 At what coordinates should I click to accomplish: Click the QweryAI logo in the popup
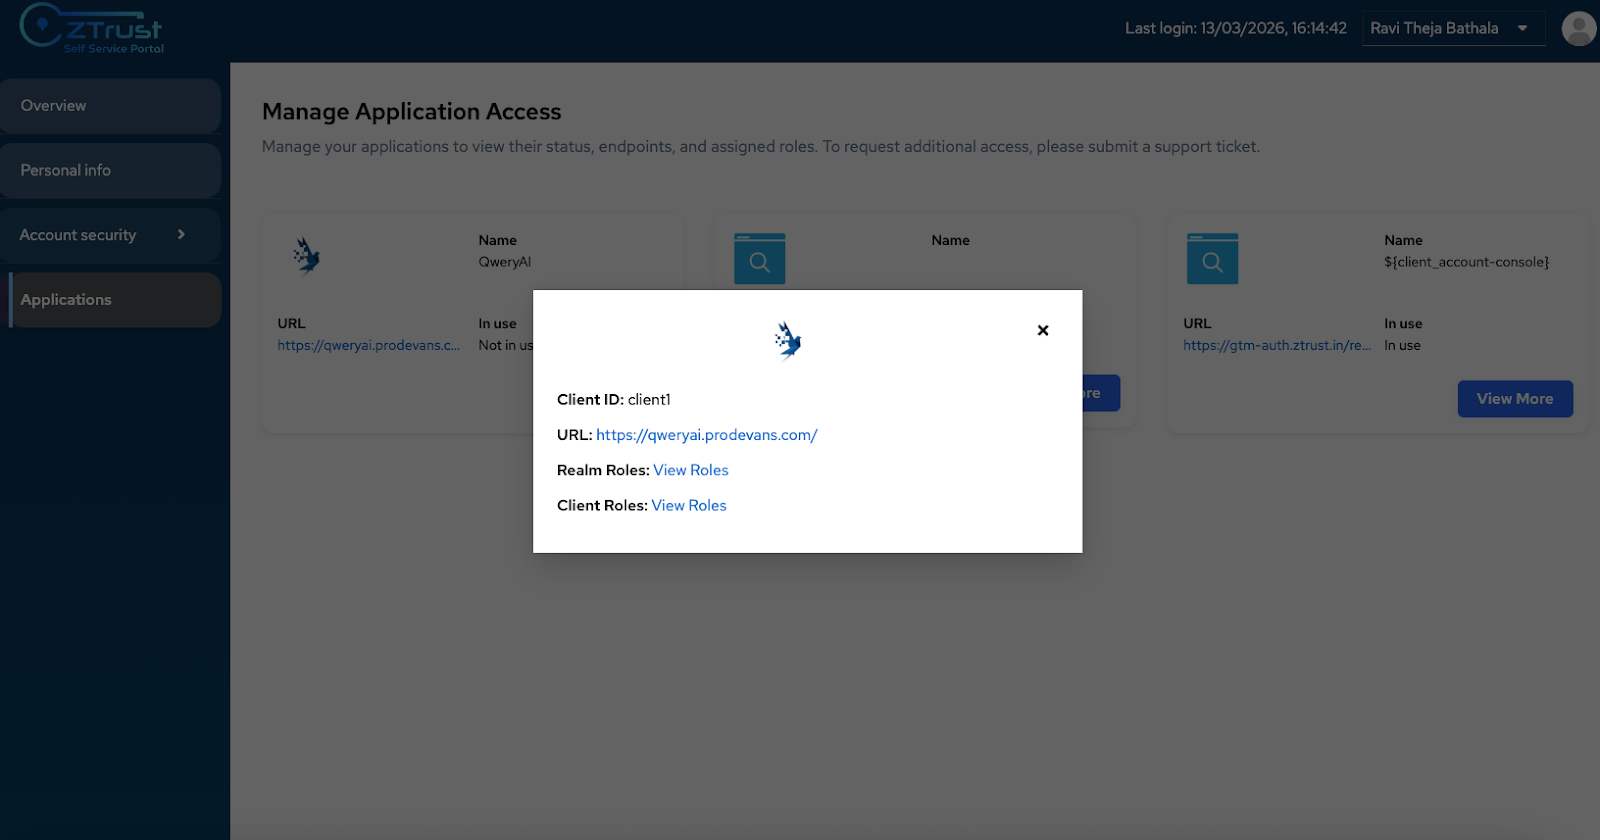(x=788, y=340)
